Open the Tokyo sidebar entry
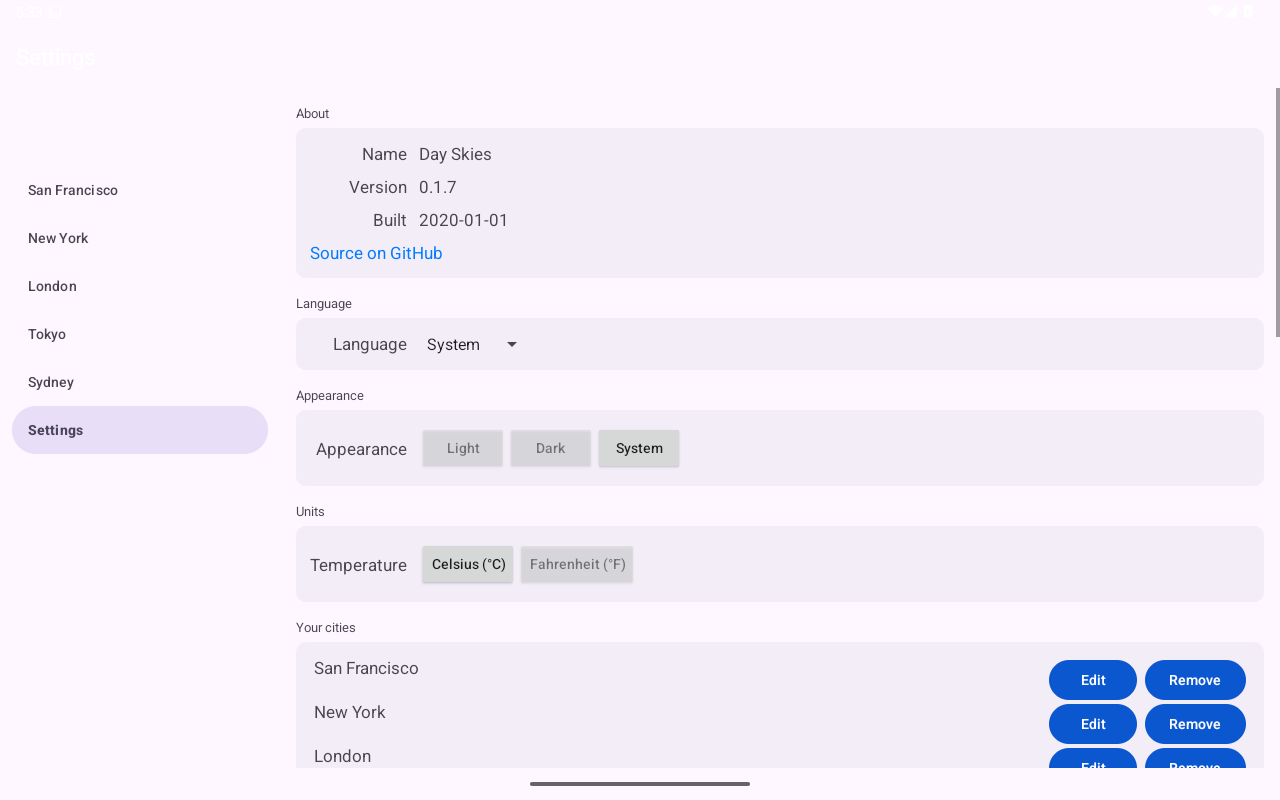The width and height of the screenshot is (1280, 800). (x=140, y=334)
